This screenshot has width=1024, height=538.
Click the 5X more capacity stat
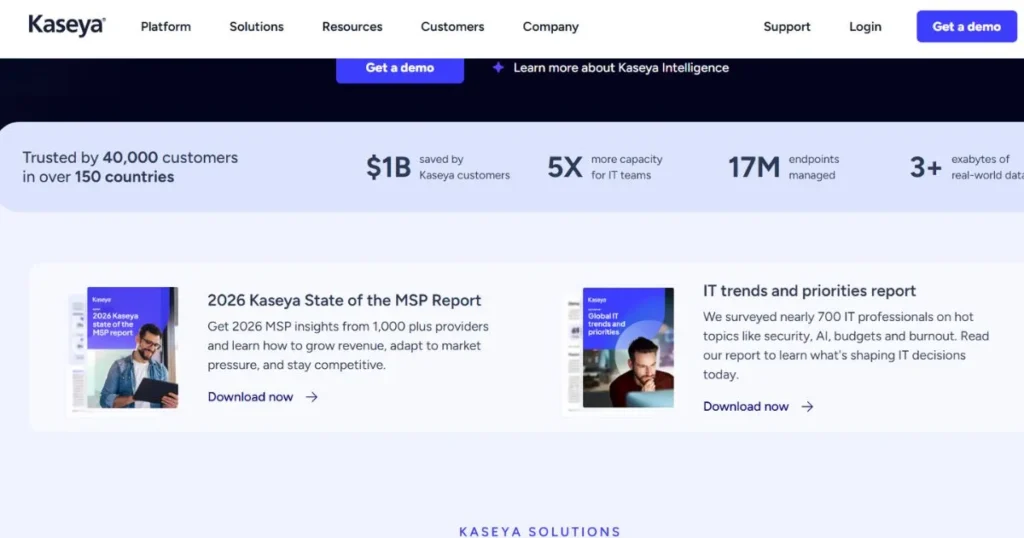pos(605,167)
